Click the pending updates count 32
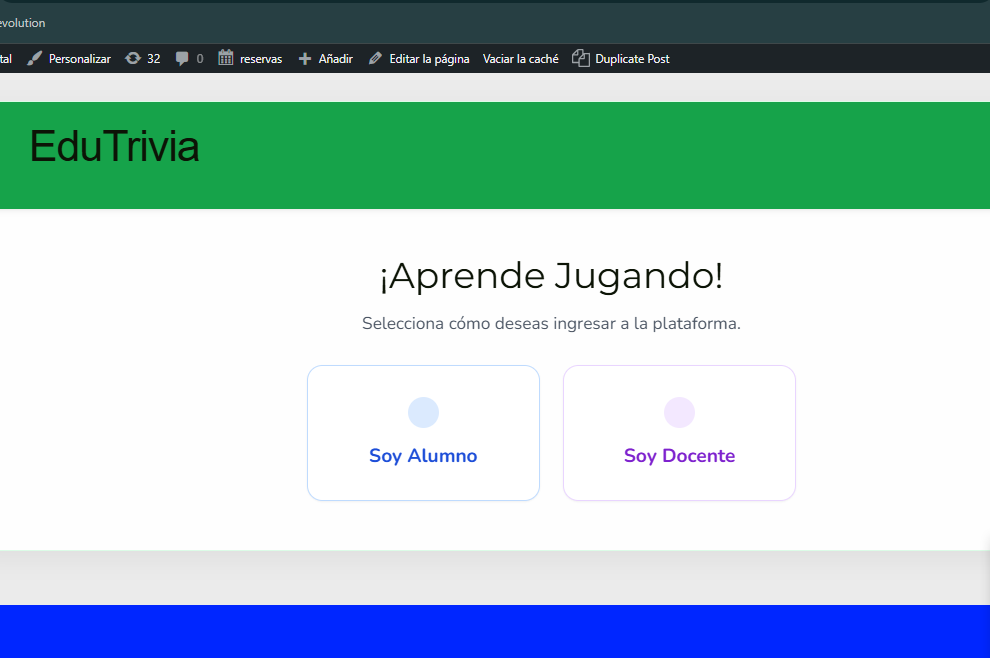Image resolution: width=990 pixels, height=658 pixels. click(153, 59)
